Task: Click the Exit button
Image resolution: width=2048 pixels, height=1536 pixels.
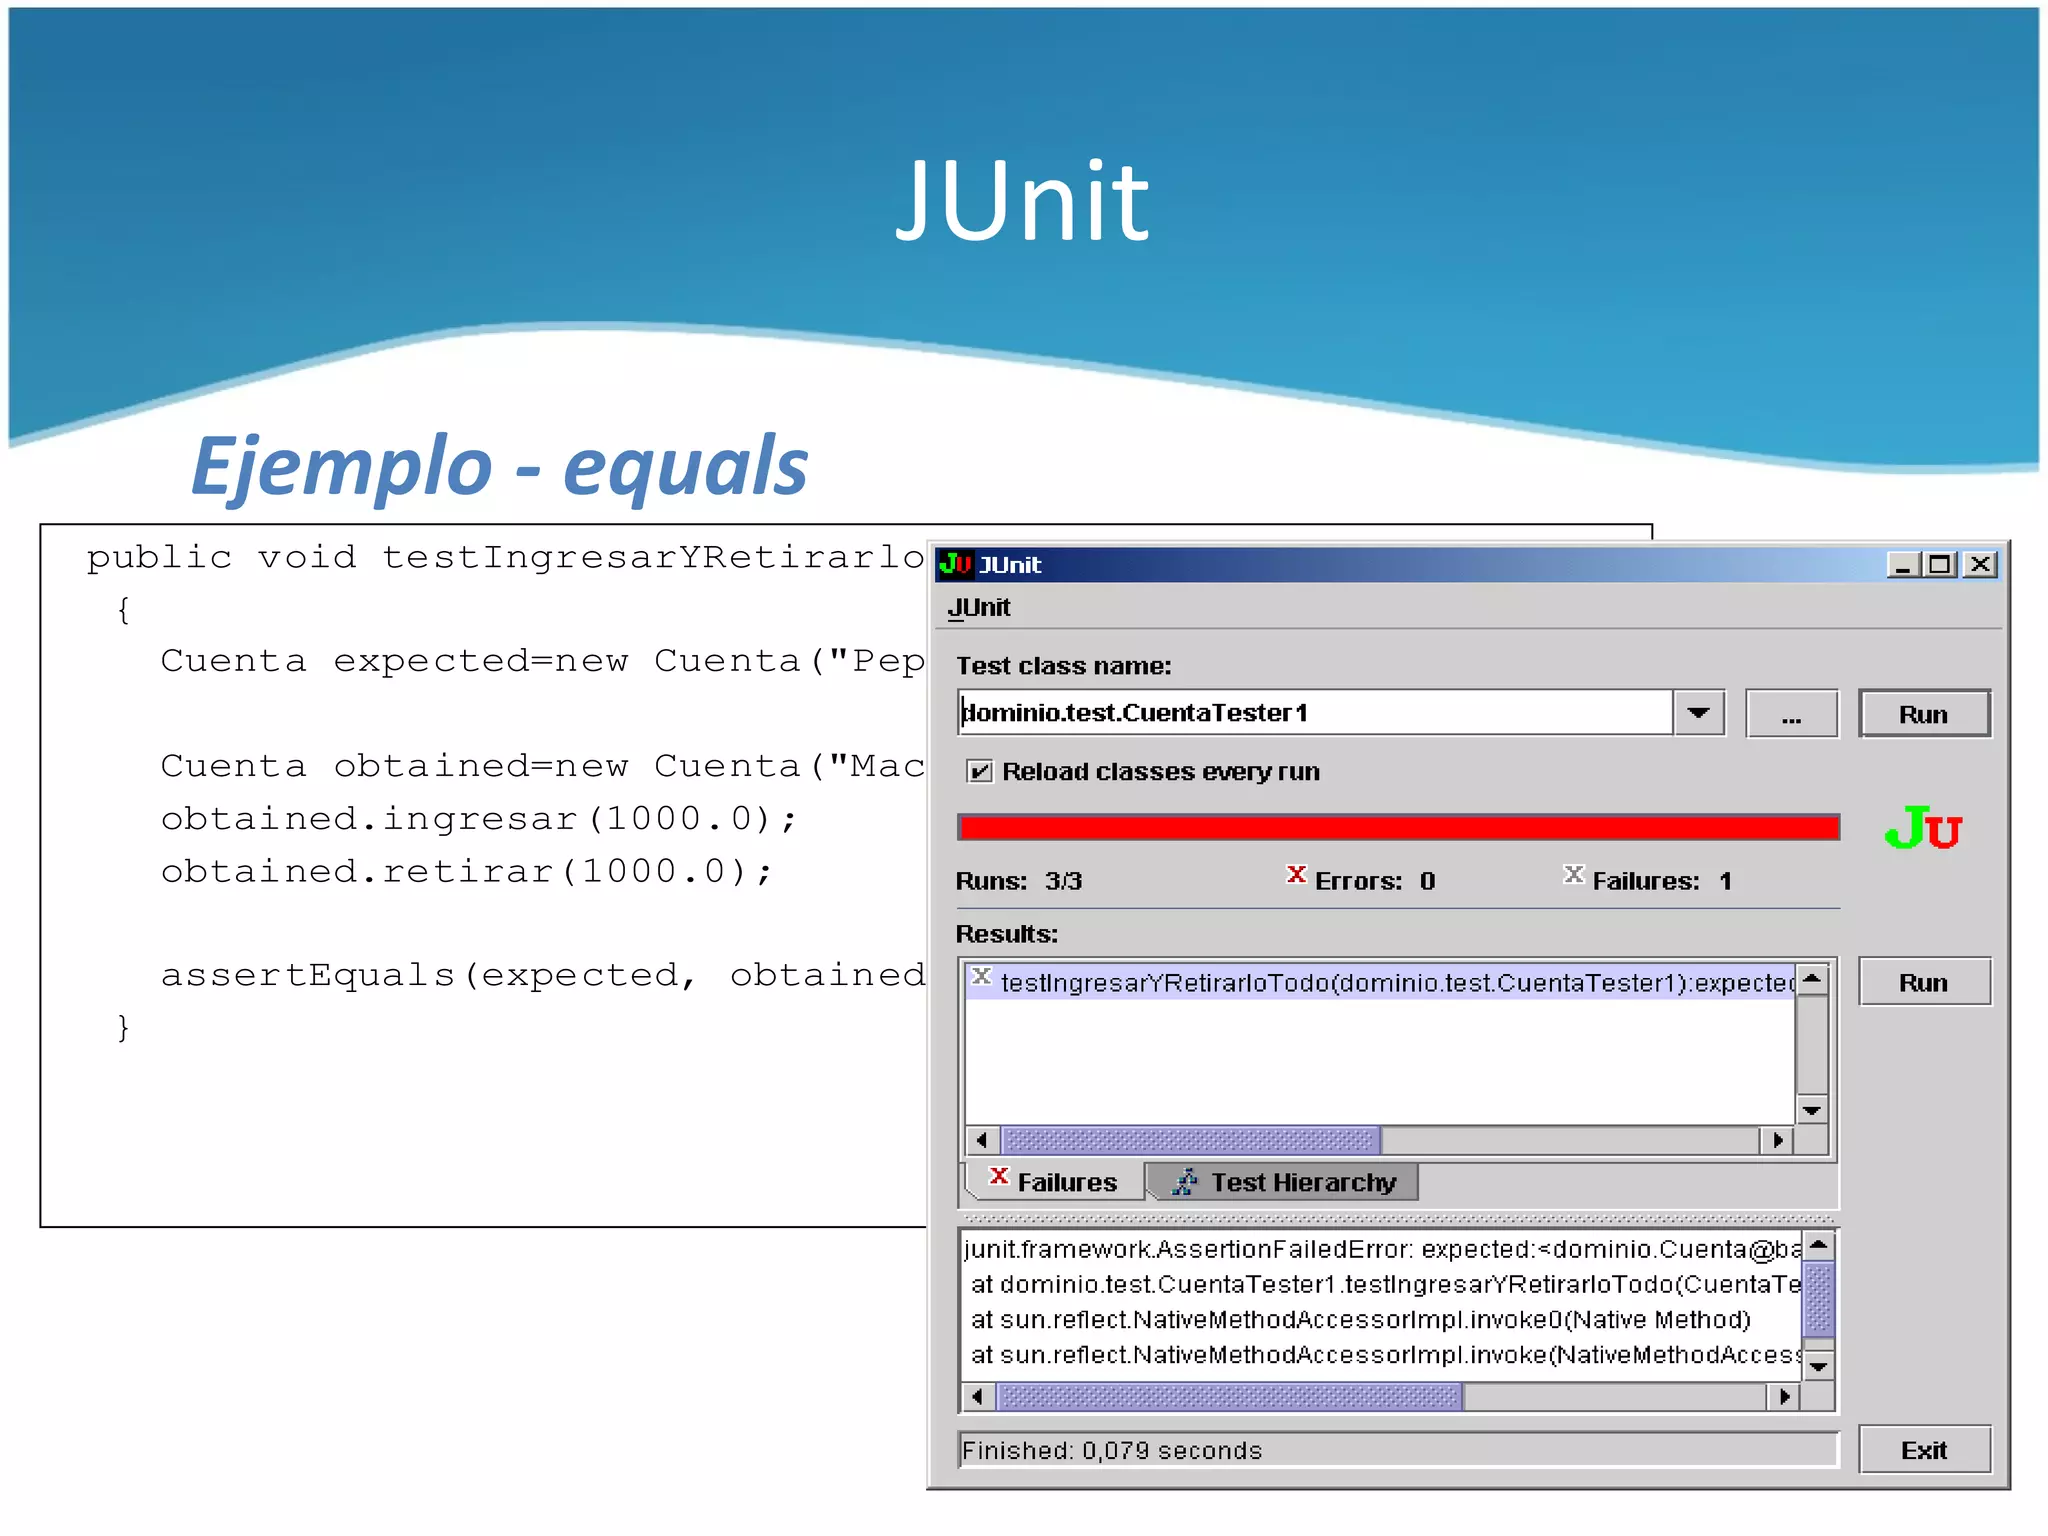Action: coord(1924,1450)
